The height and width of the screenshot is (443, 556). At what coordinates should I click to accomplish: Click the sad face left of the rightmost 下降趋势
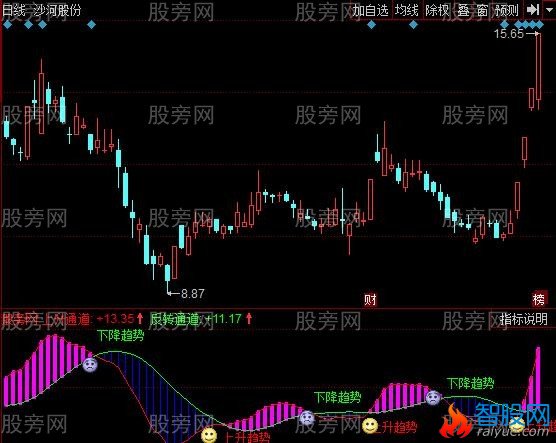pos(433,398)
